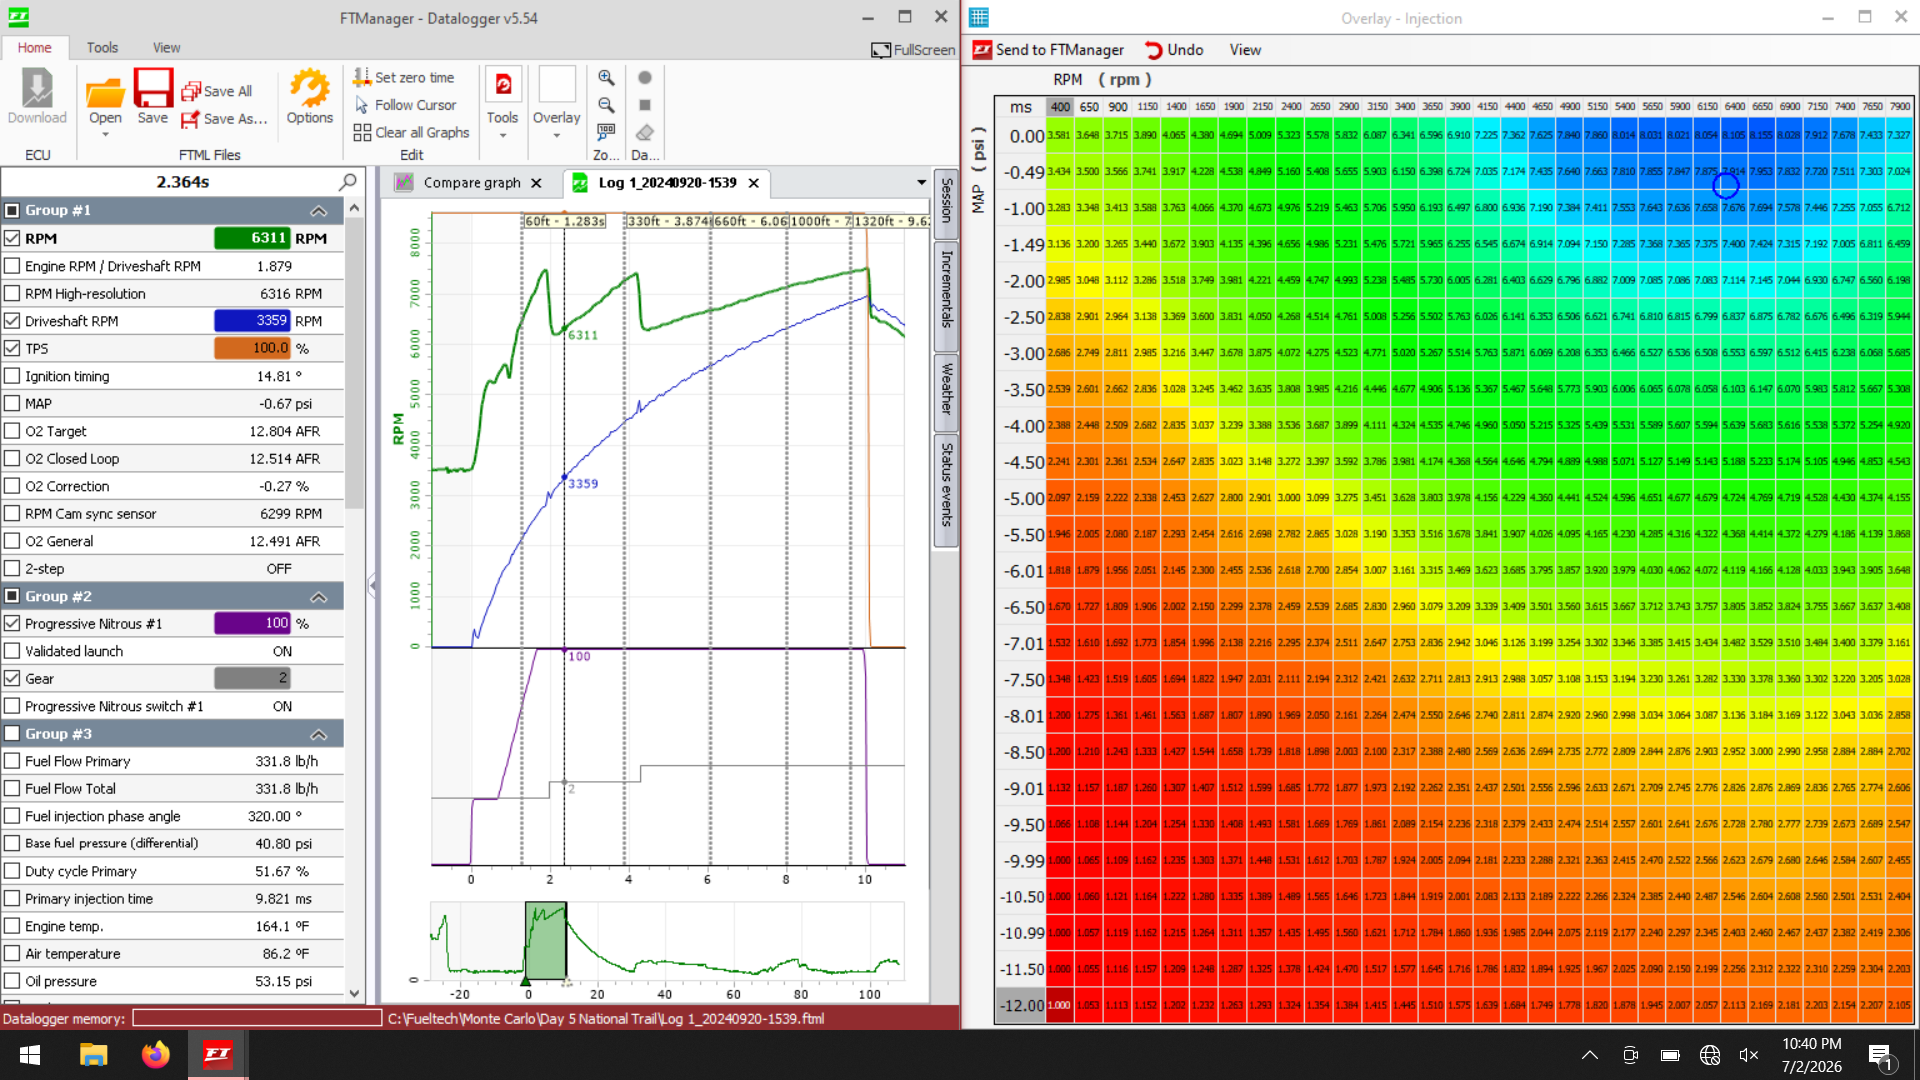
Task: Open the Overlay dropdown arrow
Action: 557,135
